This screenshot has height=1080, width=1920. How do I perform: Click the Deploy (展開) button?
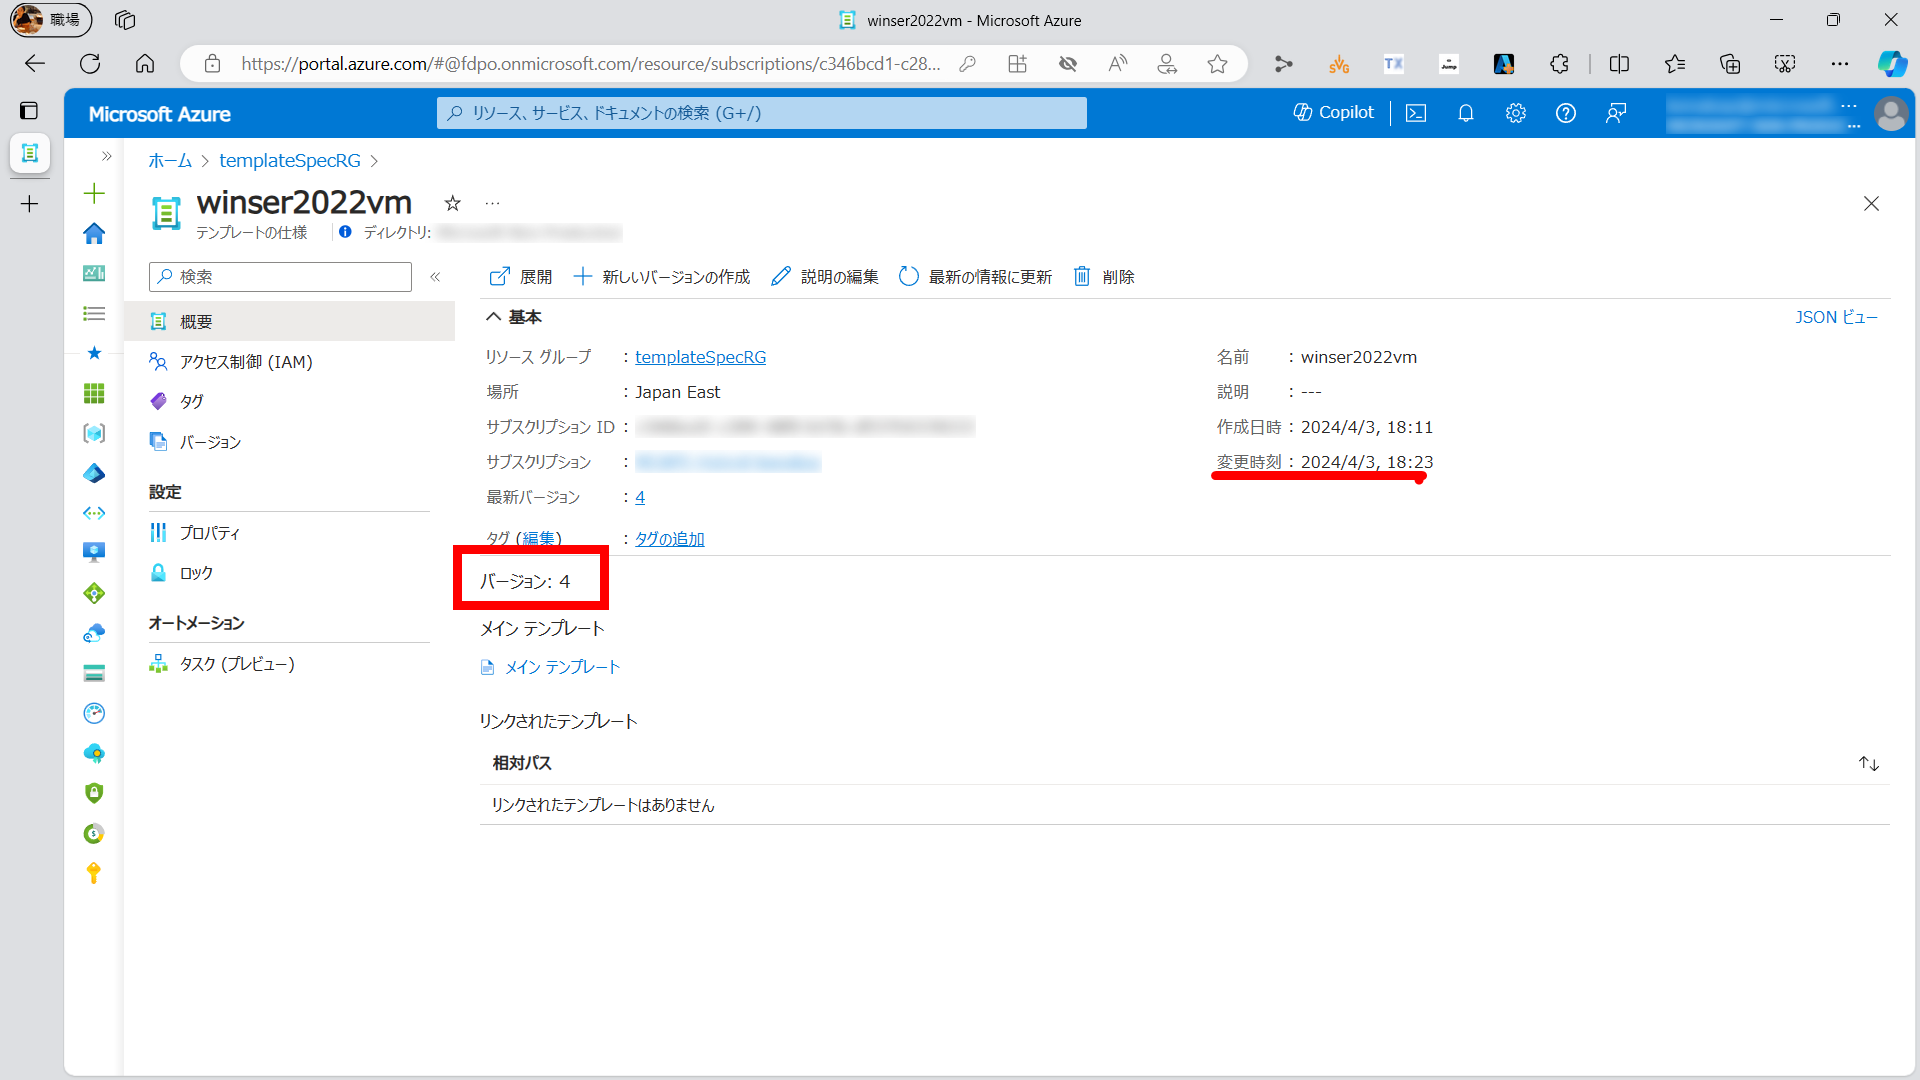tap(521, 277)
